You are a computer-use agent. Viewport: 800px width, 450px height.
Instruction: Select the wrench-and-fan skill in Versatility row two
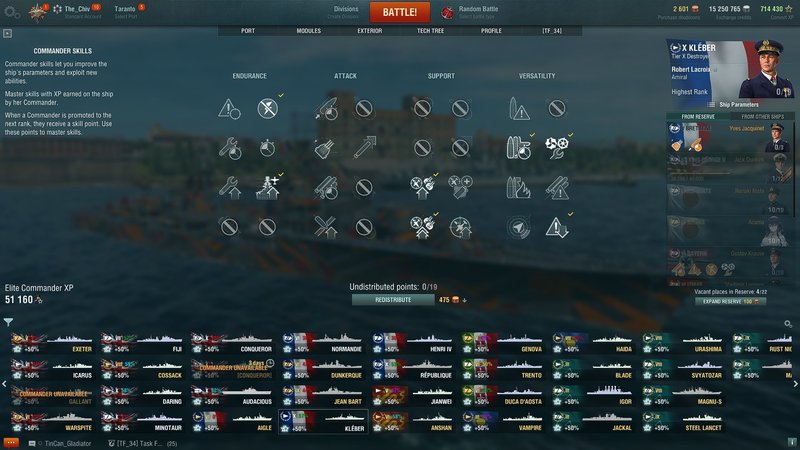(x=556, y=148)
